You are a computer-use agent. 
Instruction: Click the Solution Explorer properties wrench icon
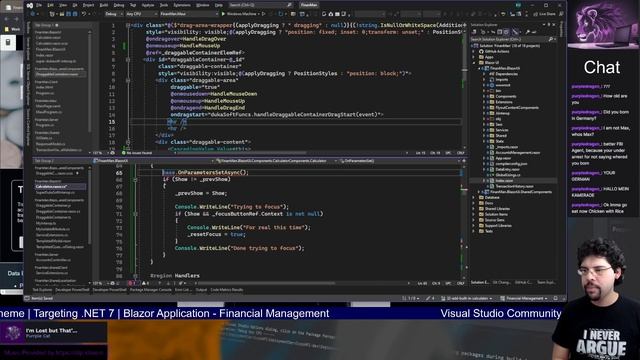pyautogui.click(x=527, y=32)
